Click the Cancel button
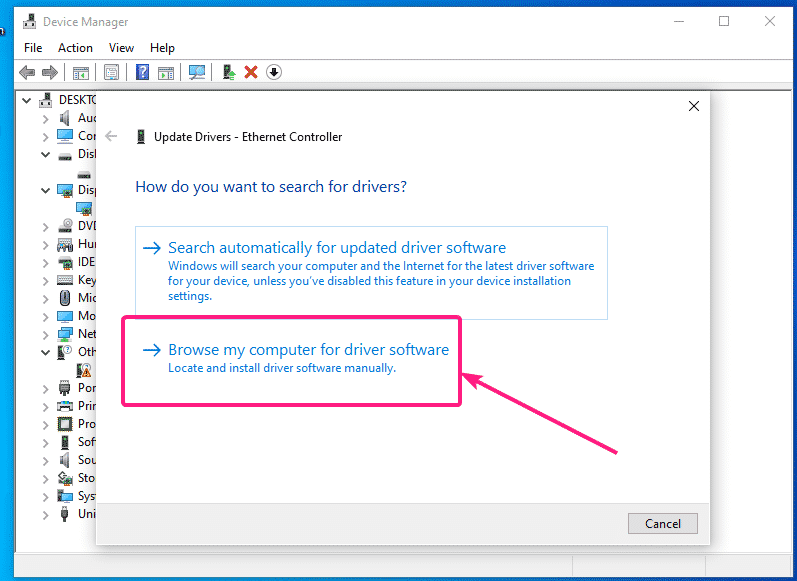797x581 pixels. point(662,524)
